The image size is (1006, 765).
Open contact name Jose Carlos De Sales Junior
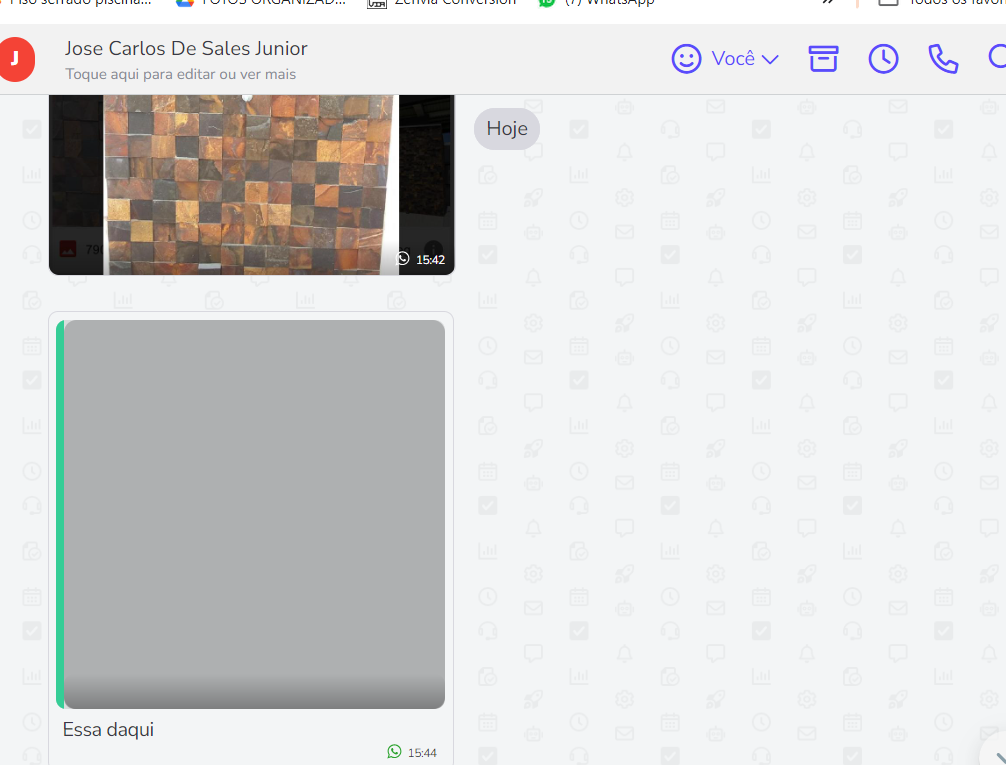pyautogui.click(x=186, y=48)
